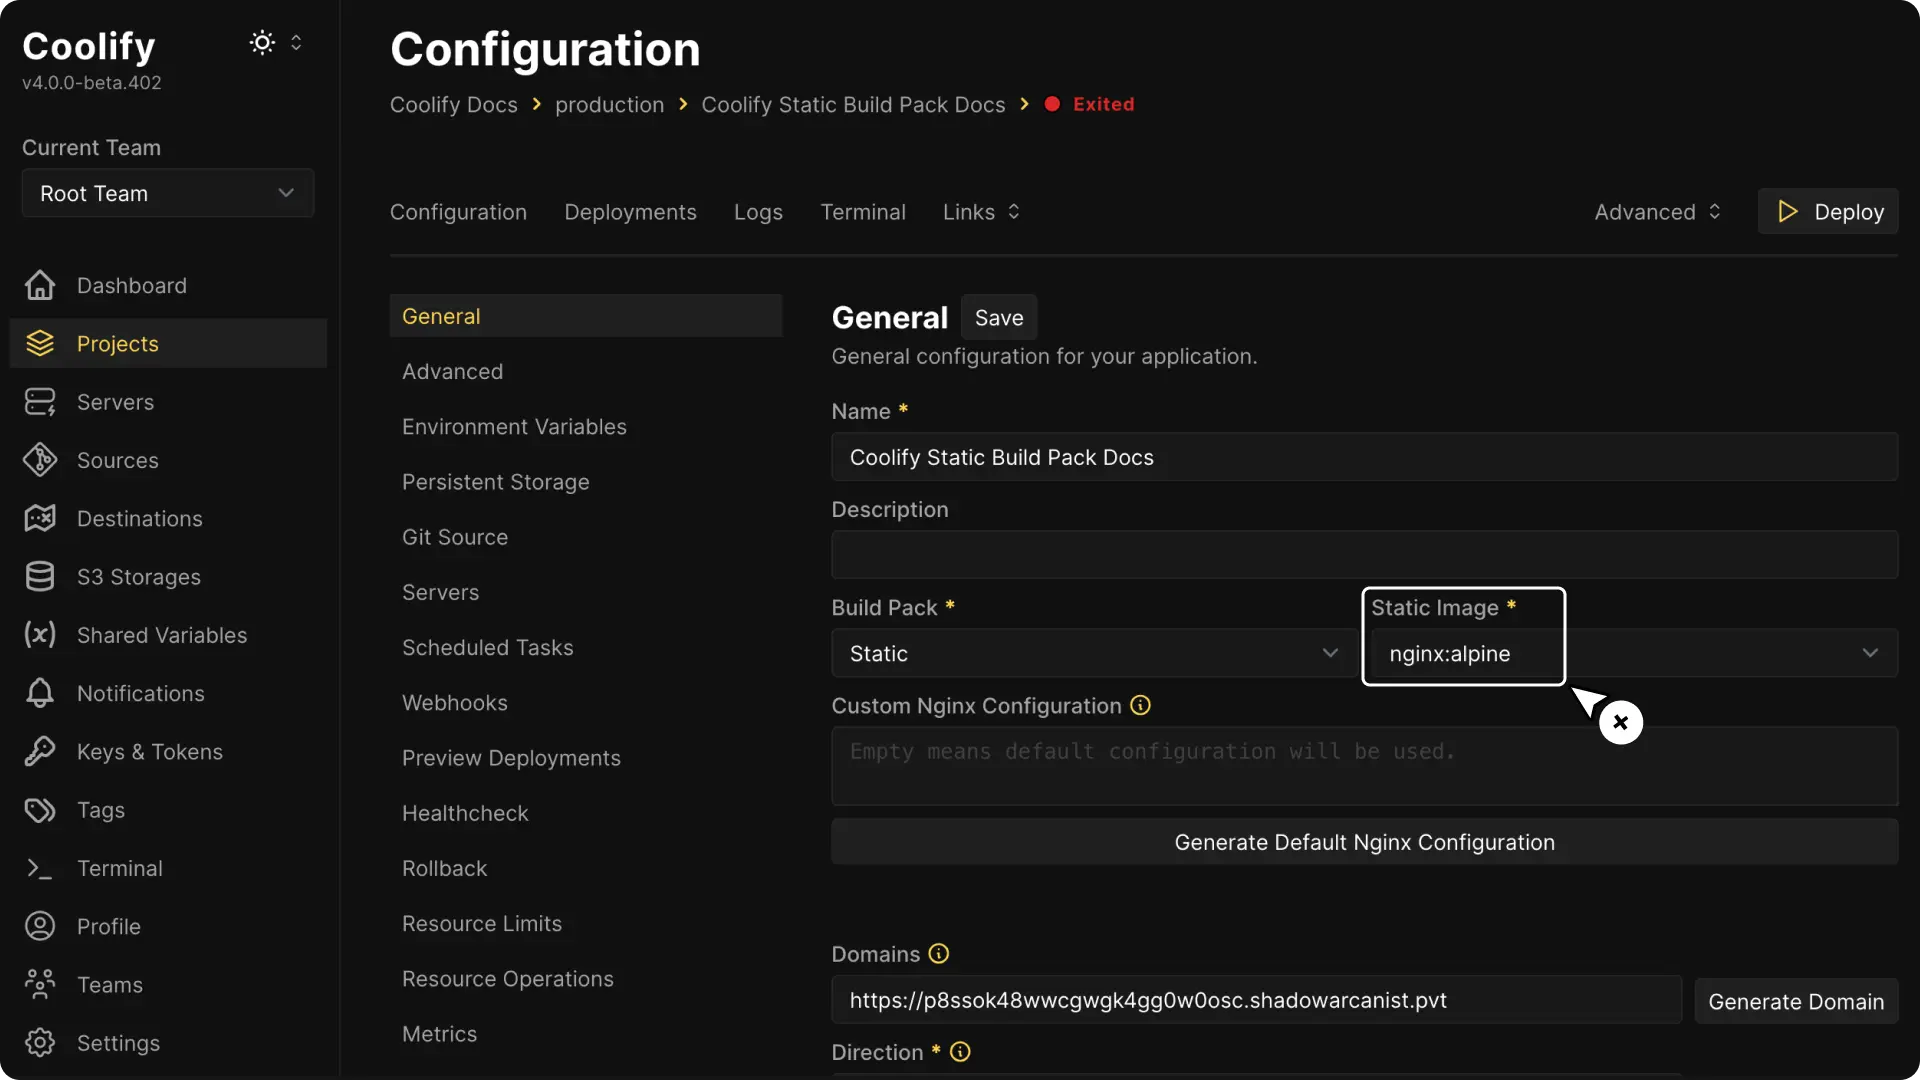
Task: Click the Servers icon in the sidebar
Action: point(39,402)
